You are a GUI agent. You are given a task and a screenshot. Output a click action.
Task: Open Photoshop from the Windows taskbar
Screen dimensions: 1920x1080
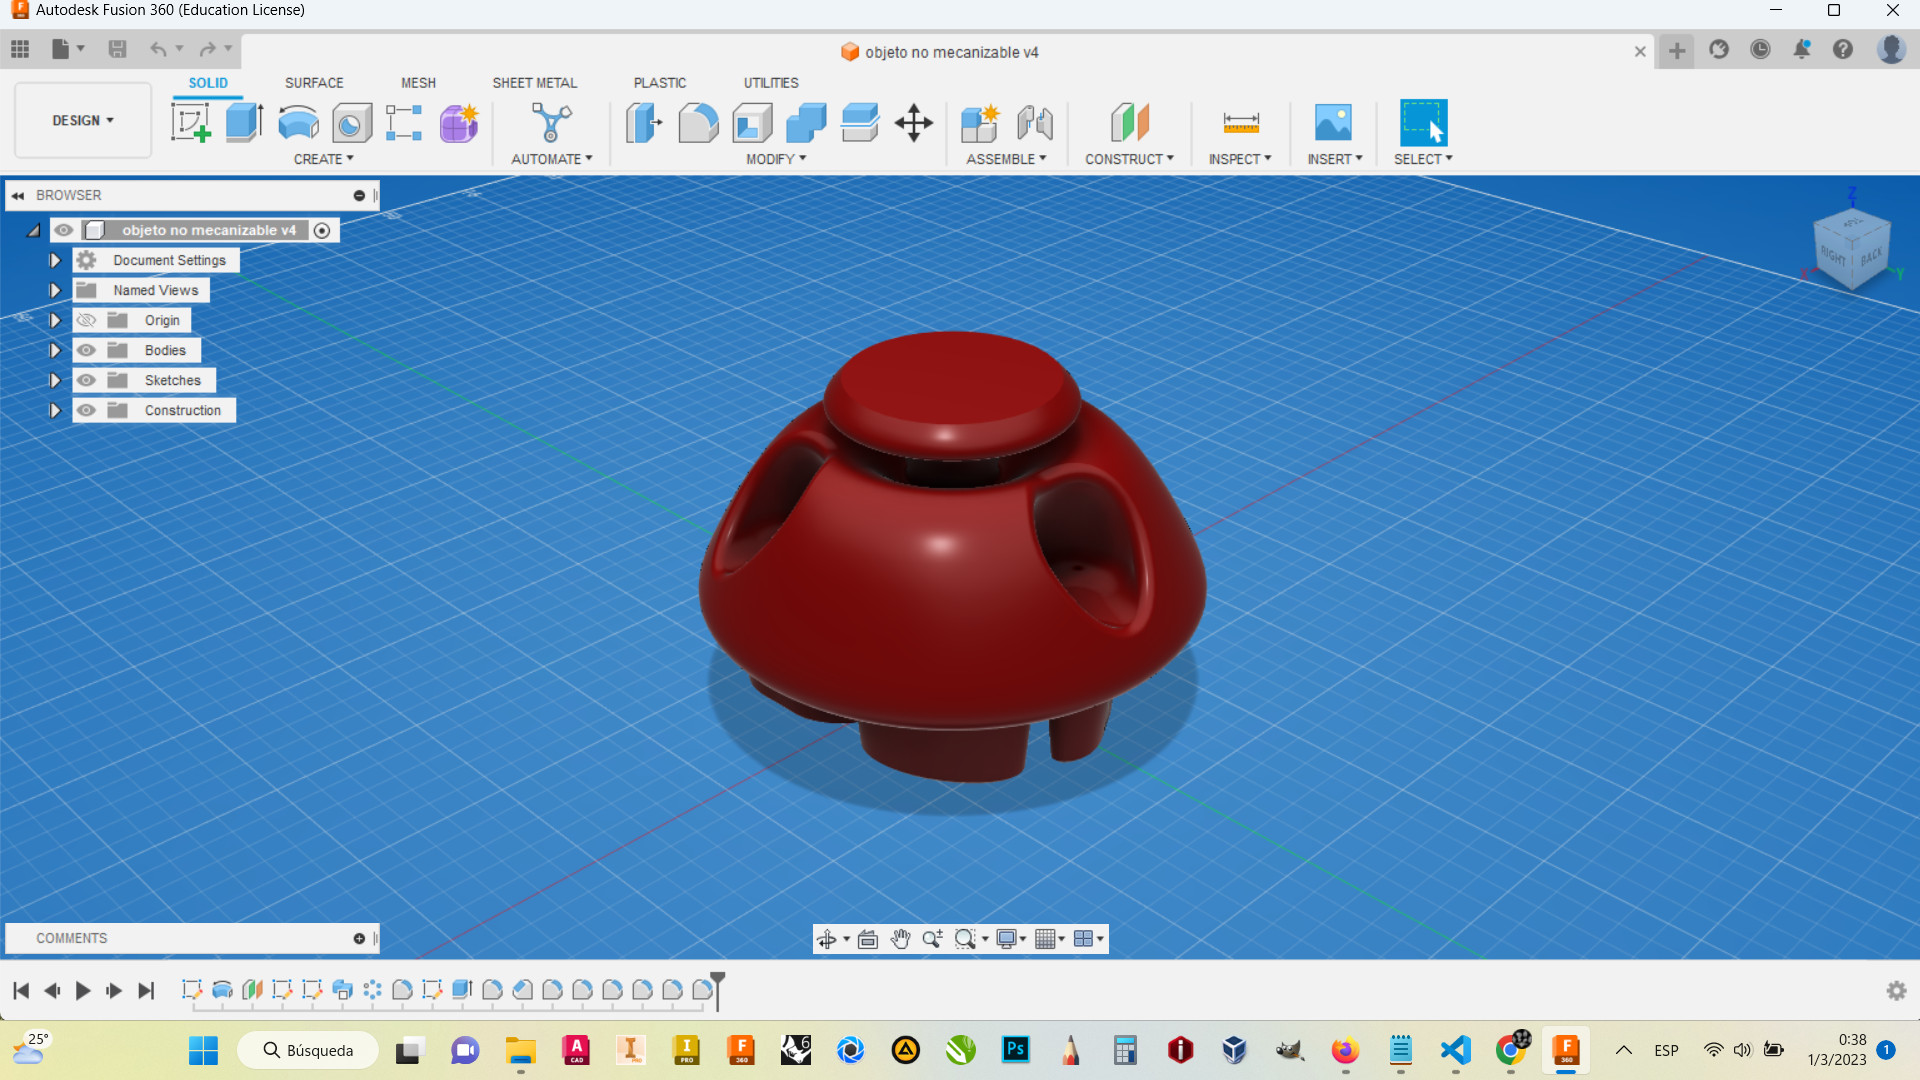point(1015,1049)
